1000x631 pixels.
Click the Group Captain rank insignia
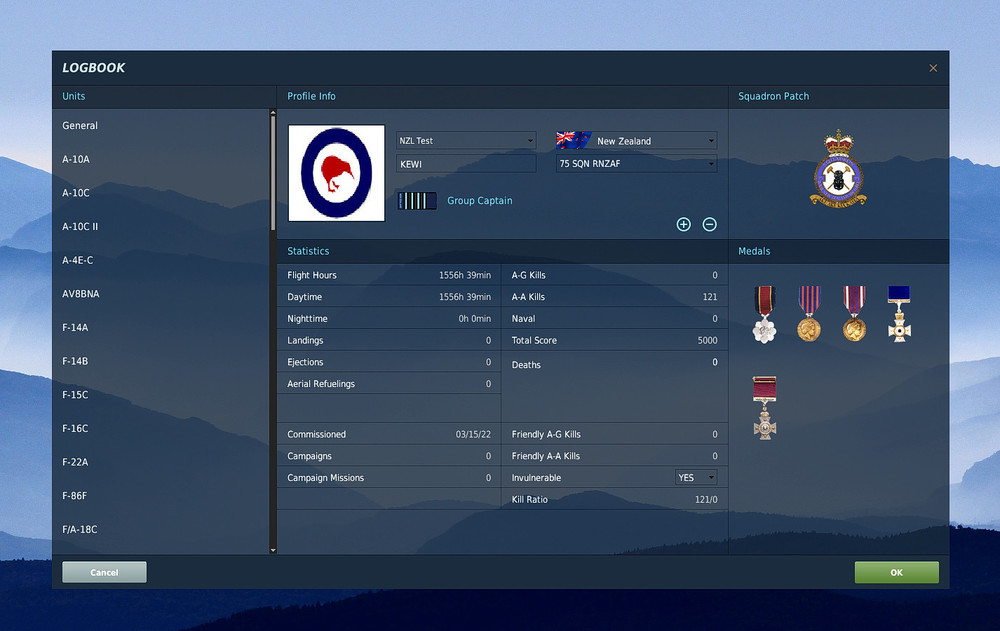[x=417, y=200]
